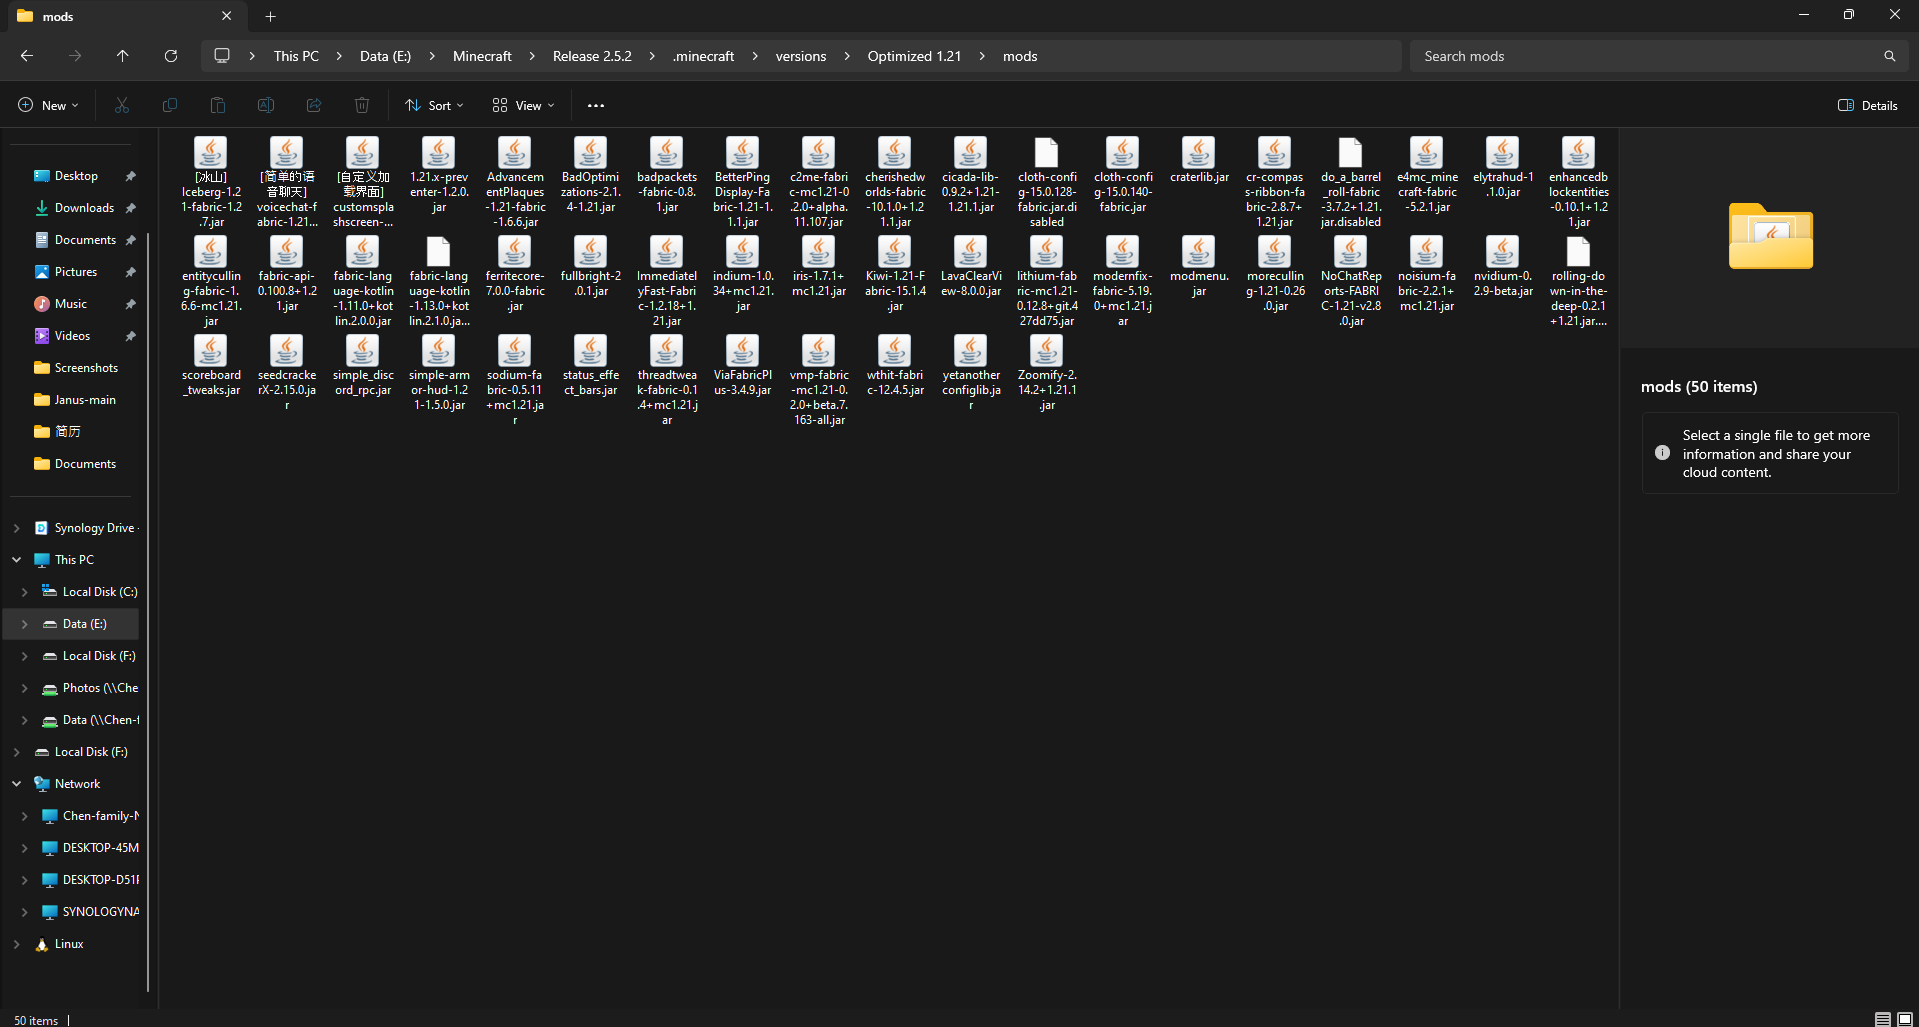Expand the DESKTOP-45M network node
The image size is (1919, 1027).
point(25,848)
